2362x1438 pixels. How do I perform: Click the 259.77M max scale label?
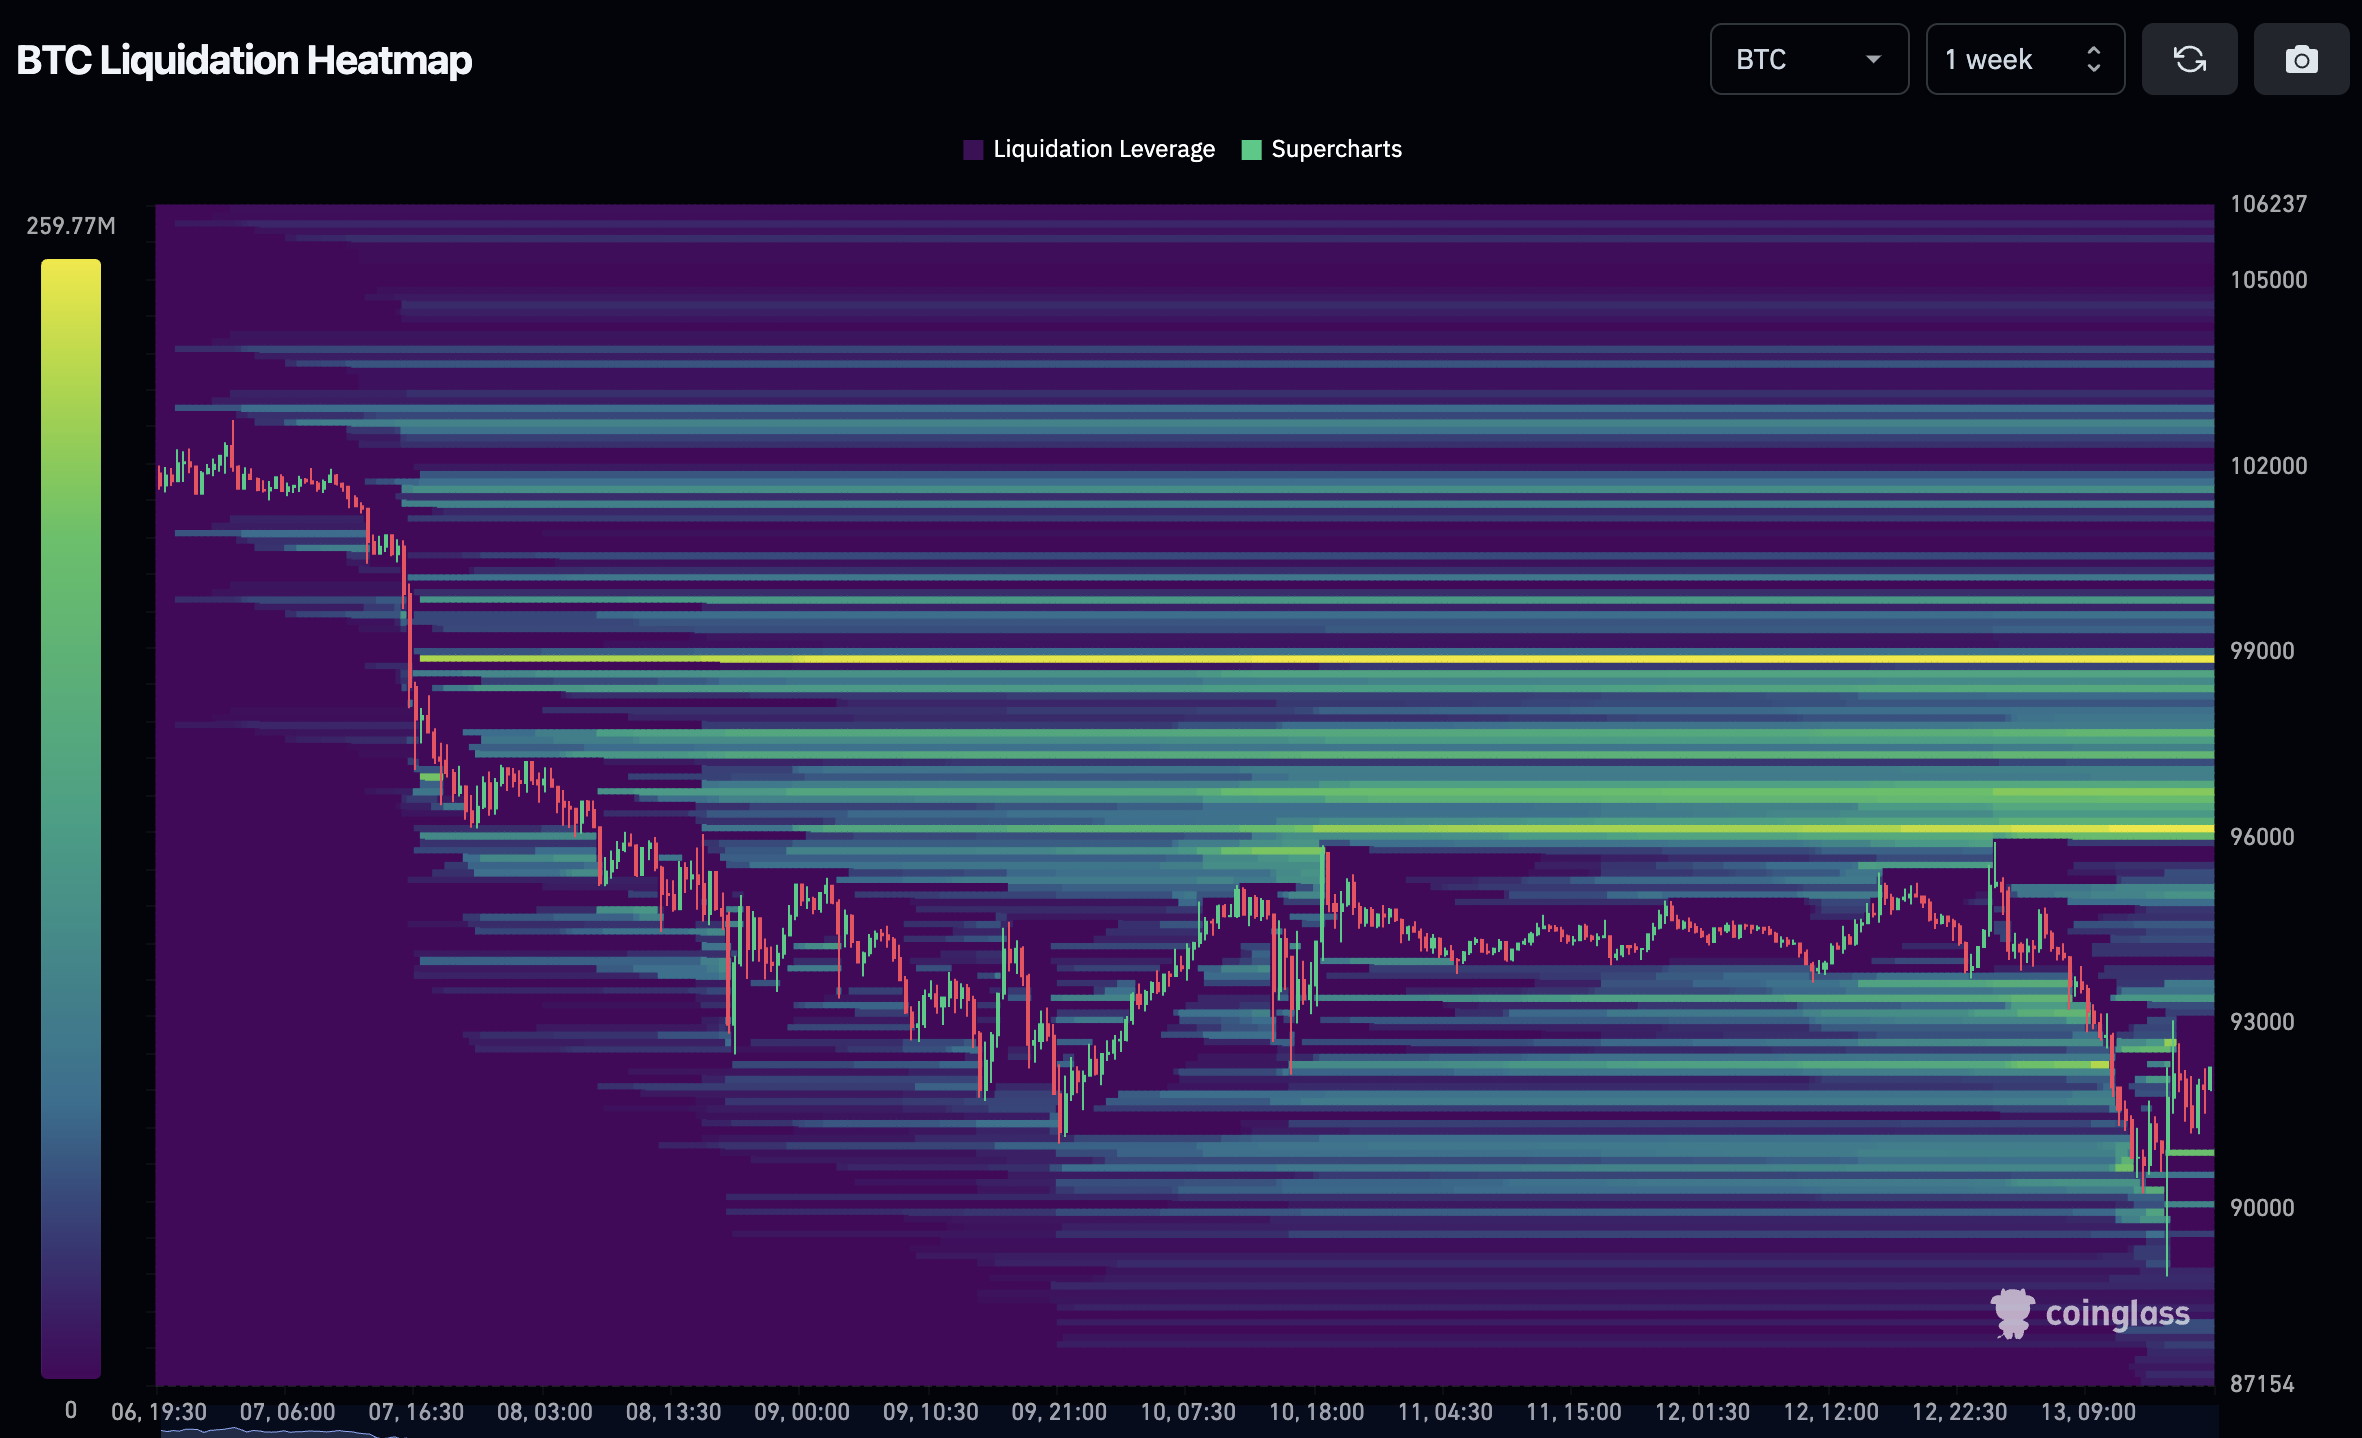click(70, 226)
